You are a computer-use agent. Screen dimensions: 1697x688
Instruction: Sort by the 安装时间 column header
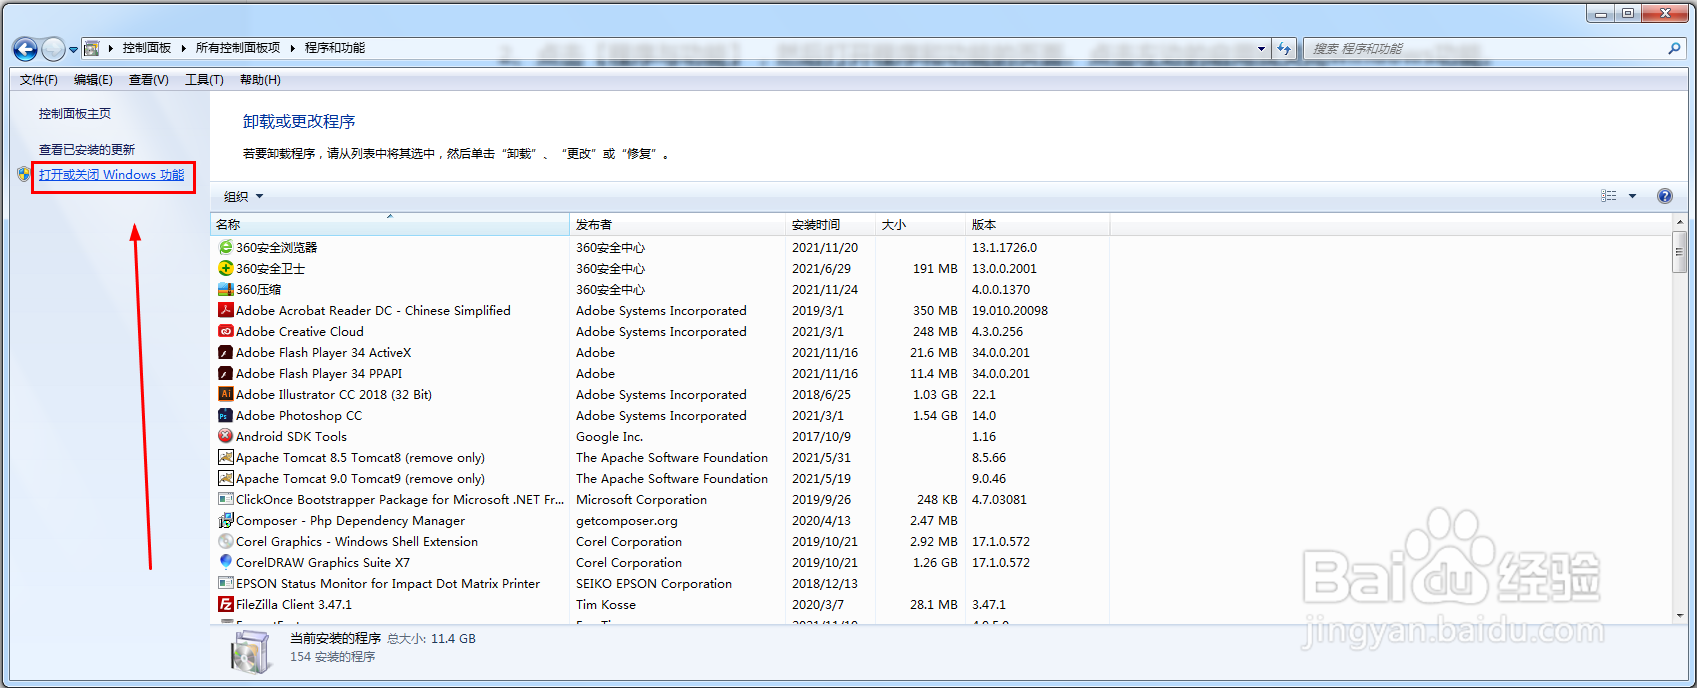[832, 224]
